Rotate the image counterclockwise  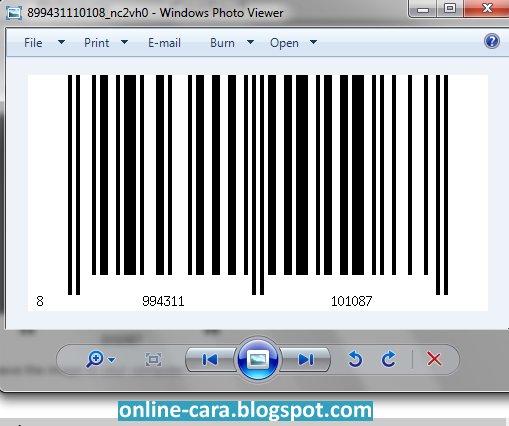[x=355, y=359]
